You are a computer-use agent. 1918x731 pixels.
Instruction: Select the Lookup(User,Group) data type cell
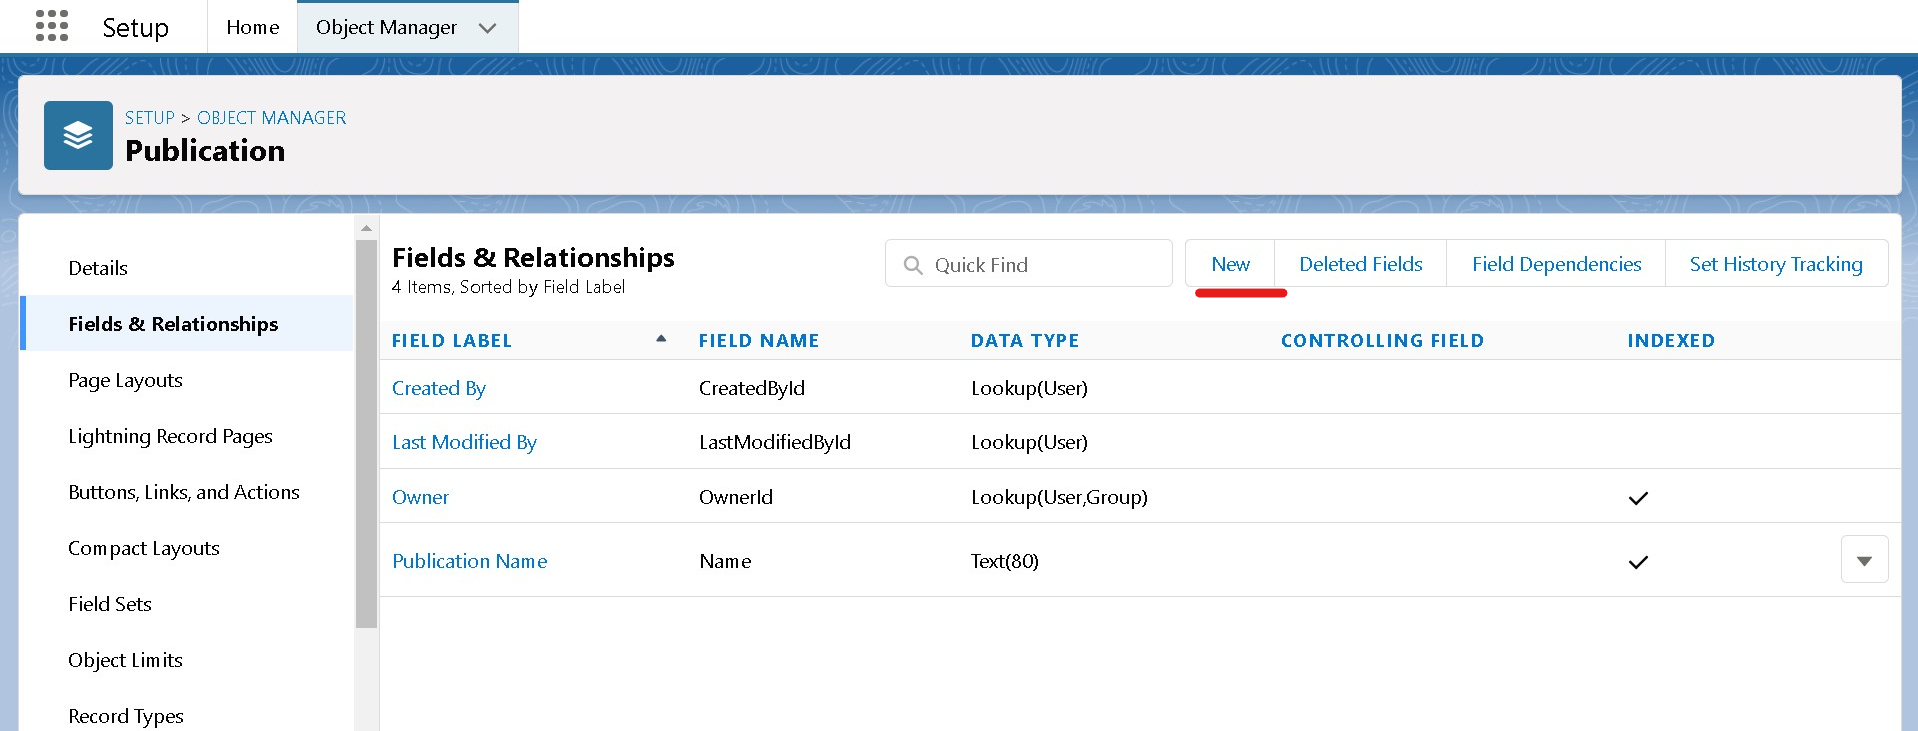point(1059,497)
